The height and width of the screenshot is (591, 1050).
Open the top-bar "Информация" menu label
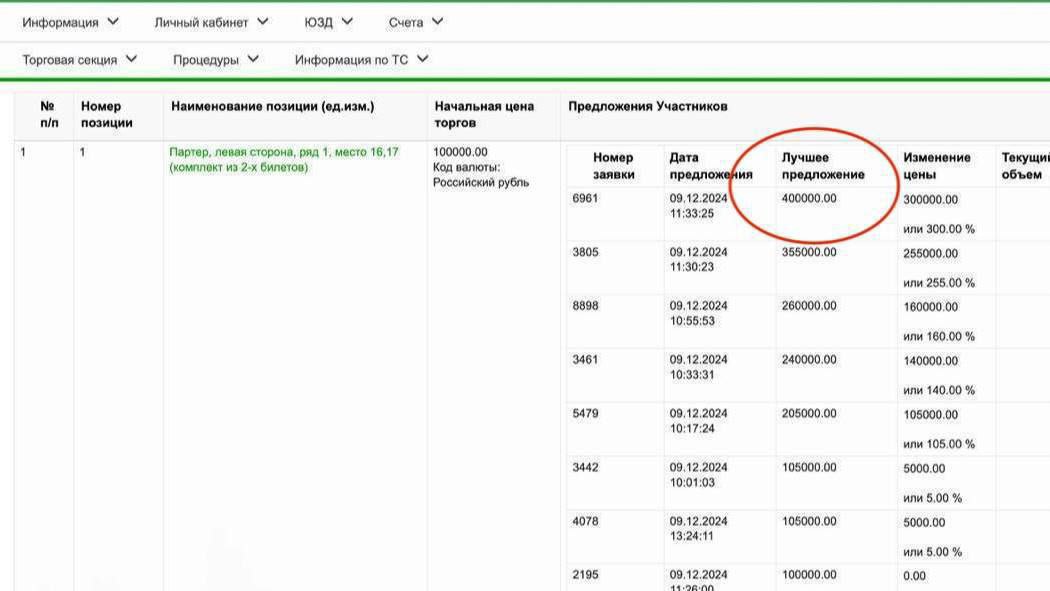[x=60, y=23]
